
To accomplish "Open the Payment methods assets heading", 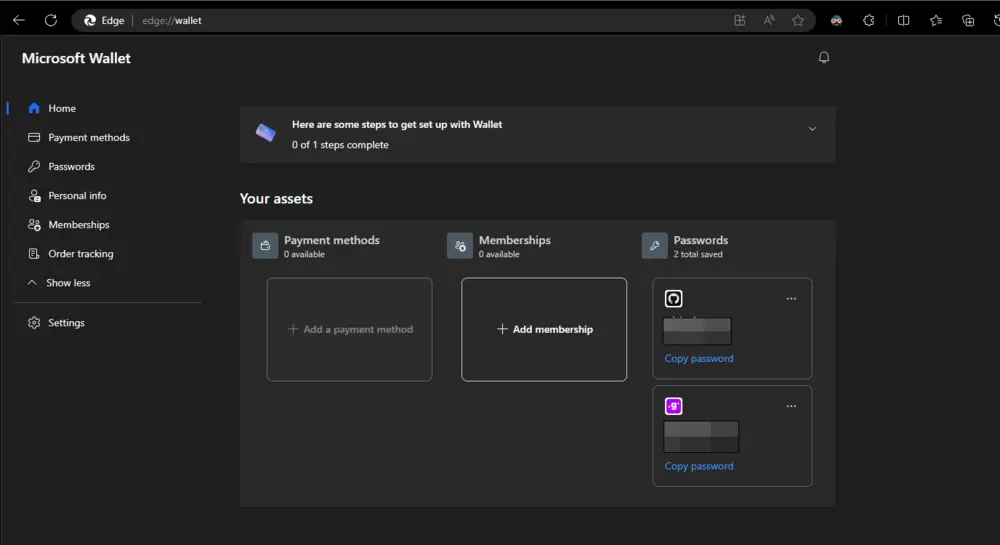I will (332, 240).
